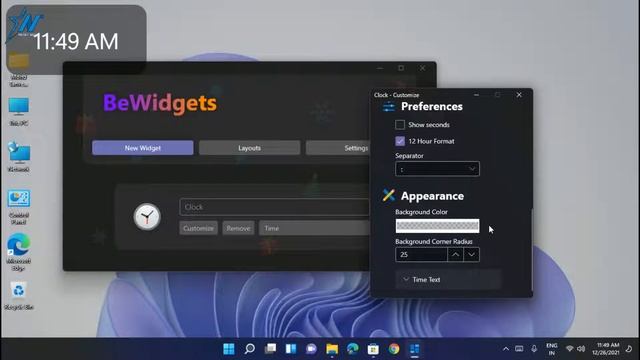This screenshot has width=640, height=360.
Task: Uncheck the 12 Hour Format checkbox
Action: pos(400,141)
